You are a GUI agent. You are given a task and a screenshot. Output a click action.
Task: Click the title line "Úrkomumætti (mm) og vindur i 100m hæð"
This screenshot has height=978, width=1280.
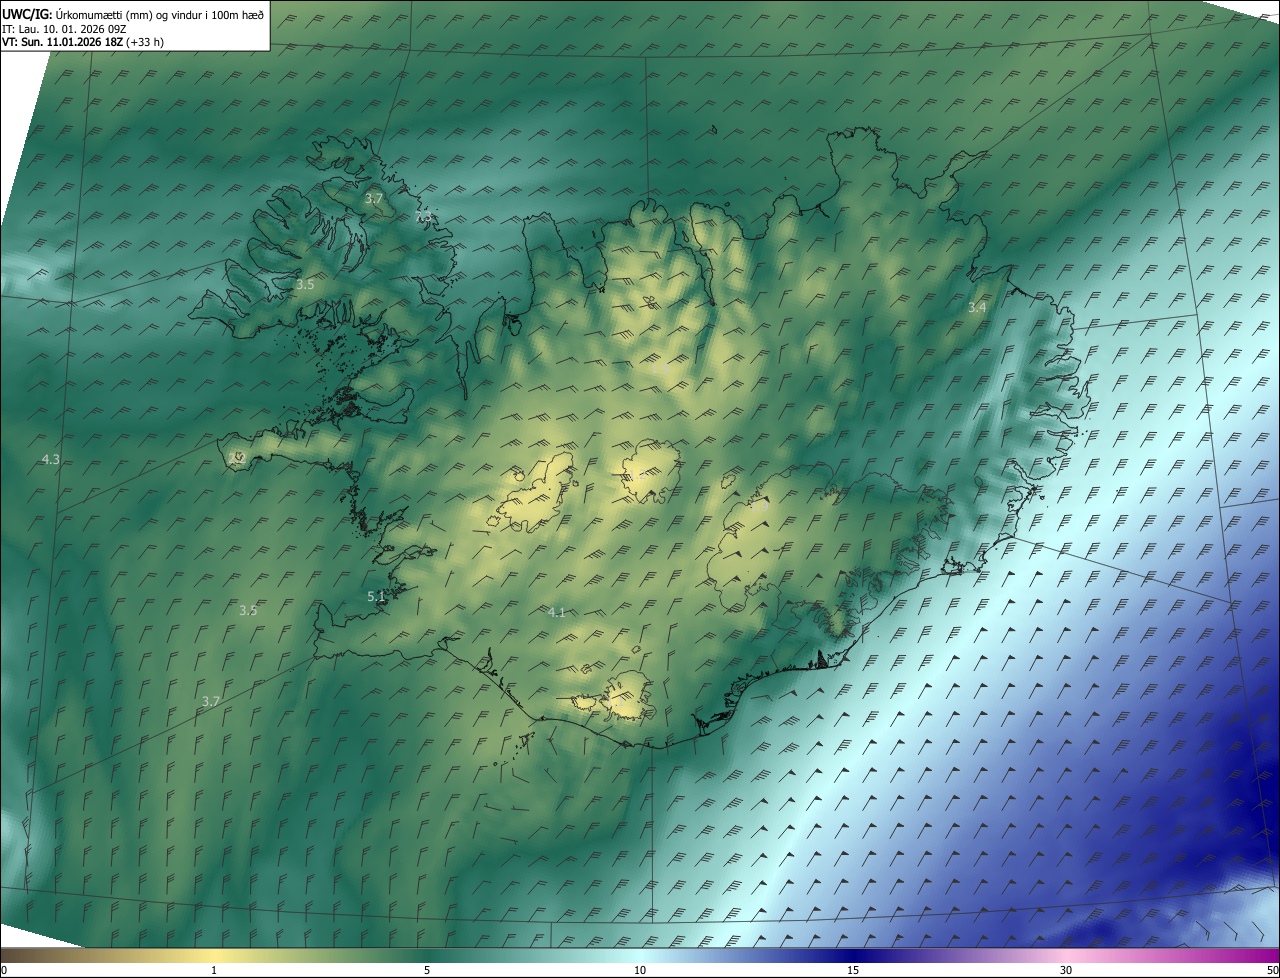tap(161, 15)
